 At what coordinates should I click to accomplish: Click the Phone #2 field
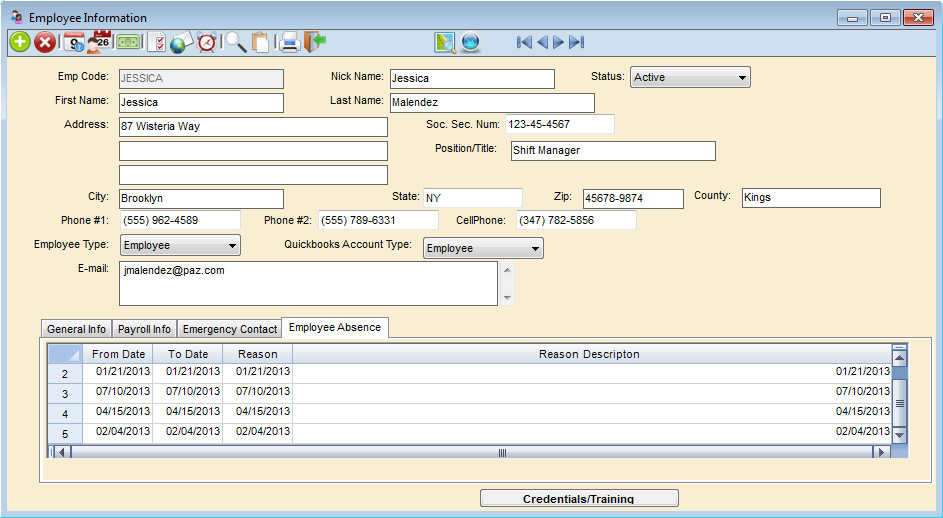(378, 220)
